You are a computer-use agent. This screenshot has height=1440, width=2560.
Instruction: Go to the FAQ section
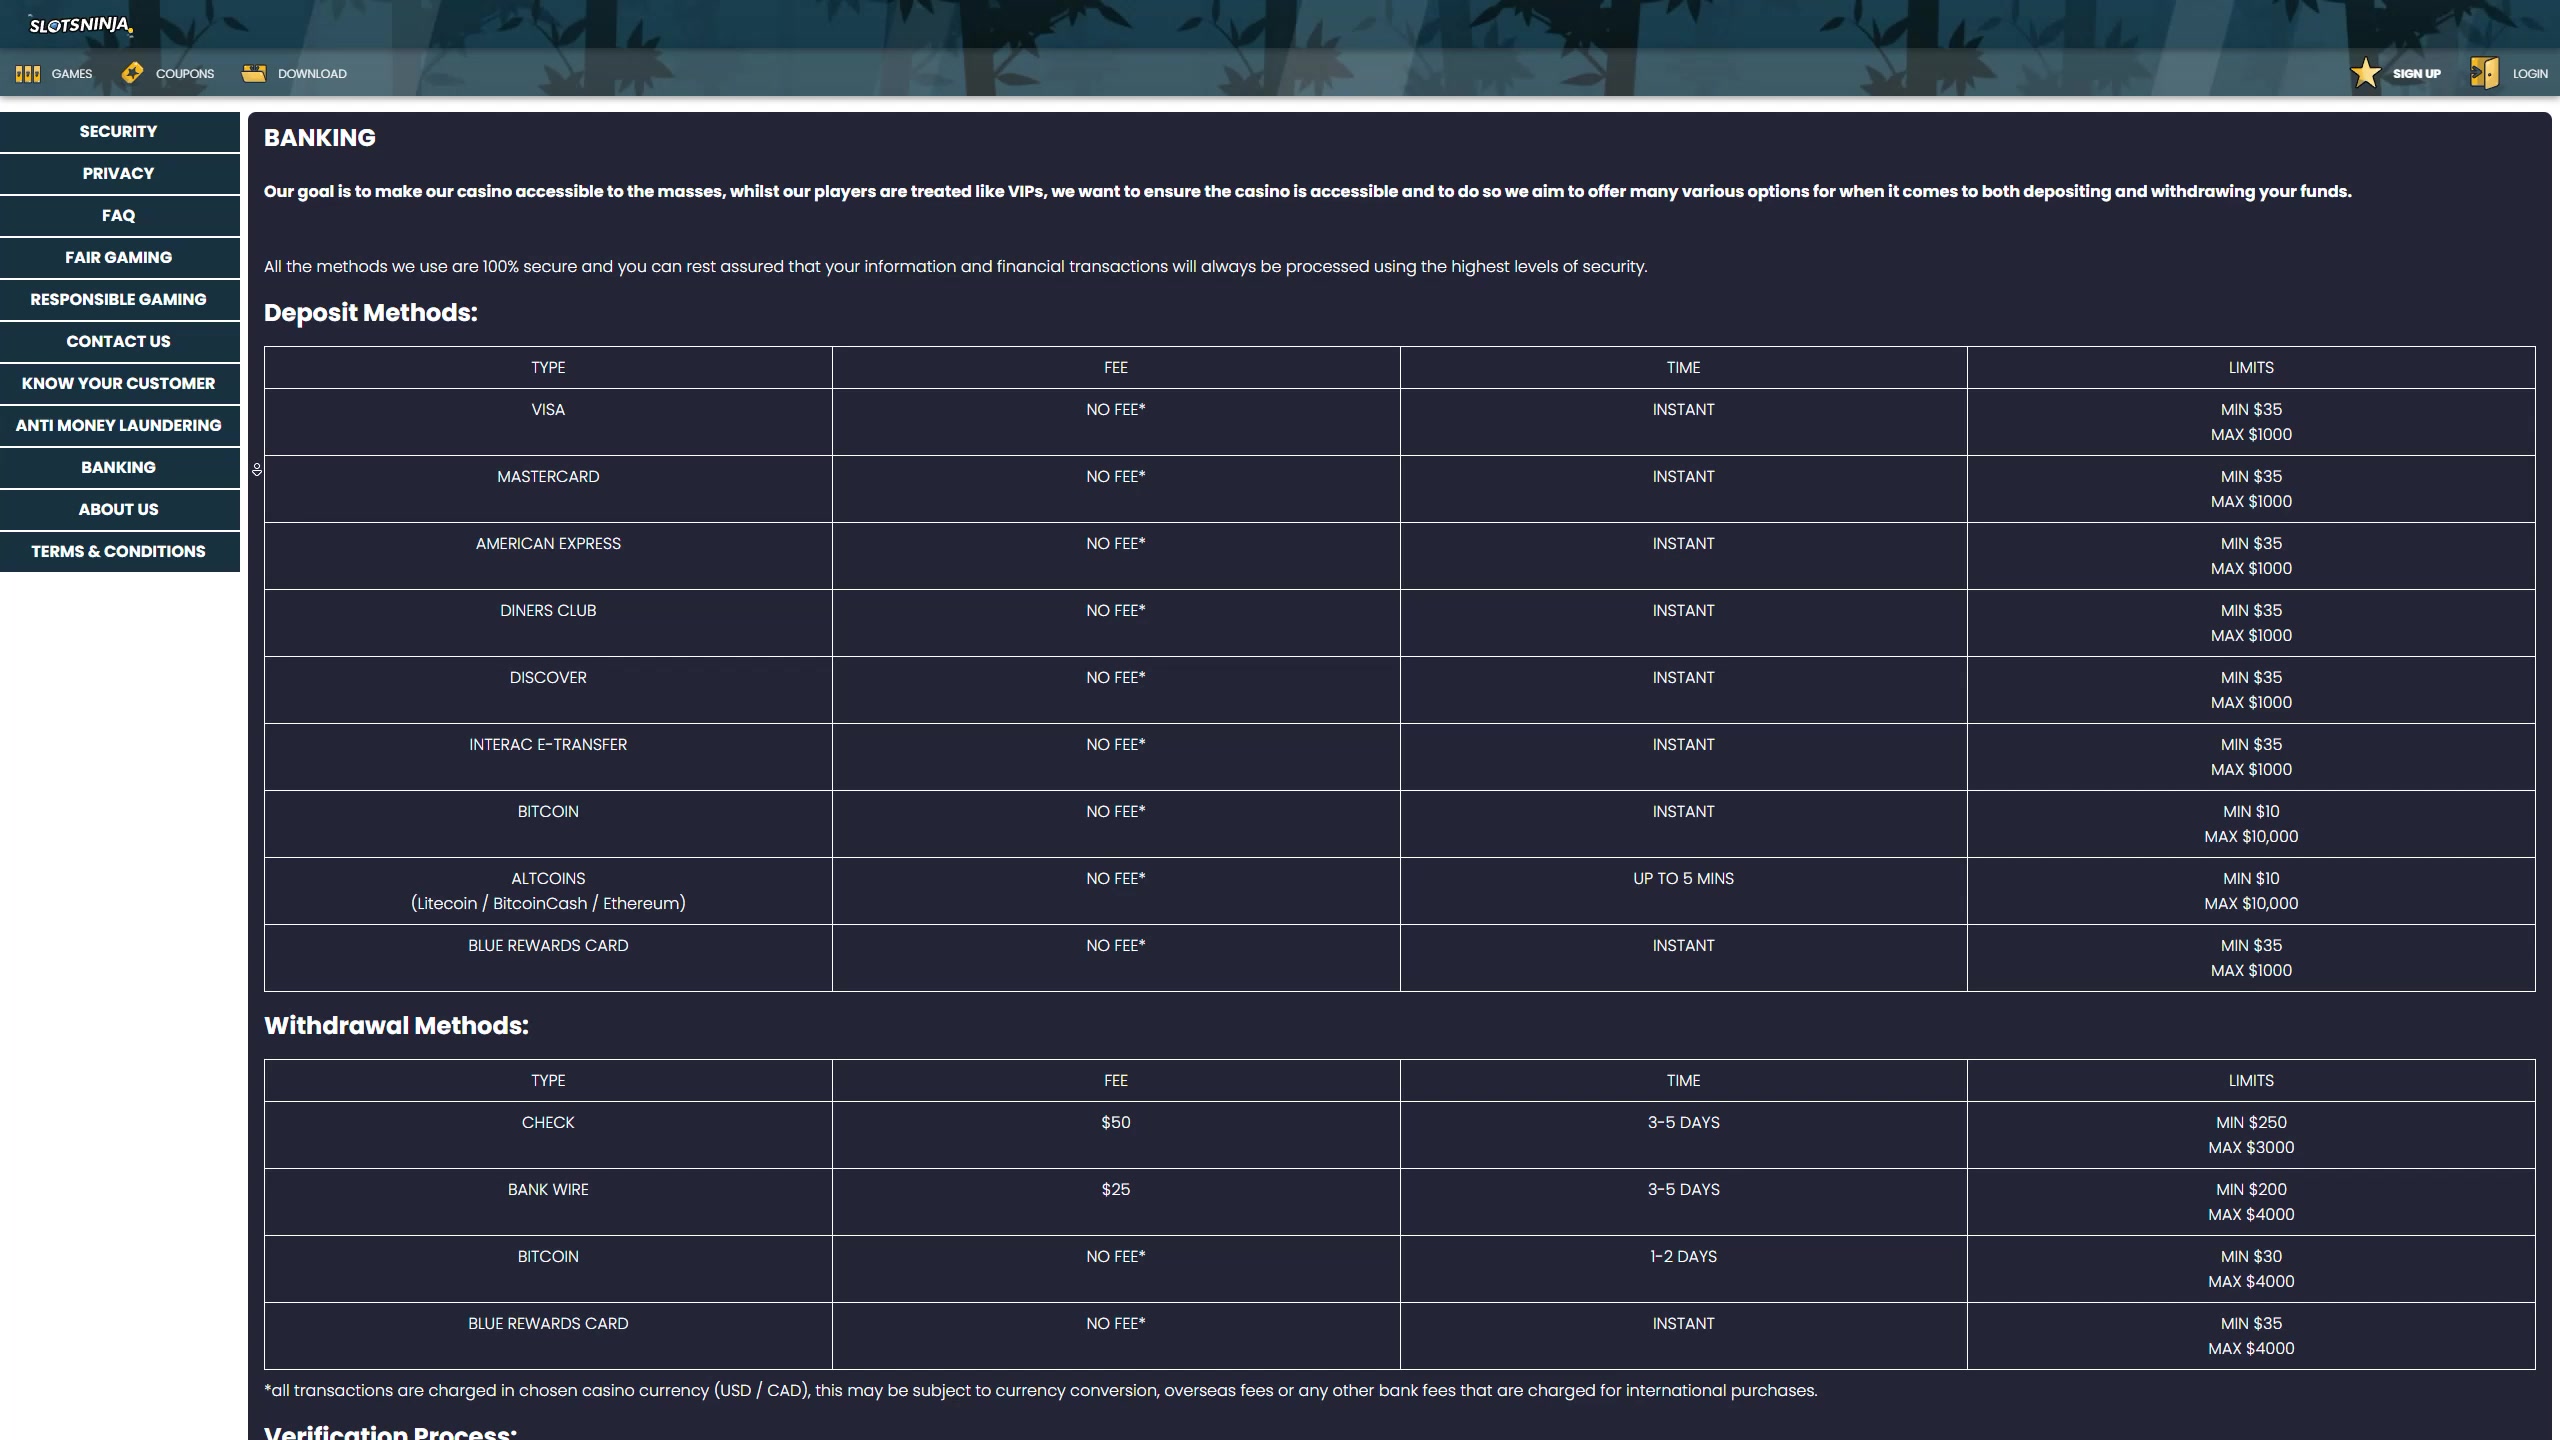point(118,215)
